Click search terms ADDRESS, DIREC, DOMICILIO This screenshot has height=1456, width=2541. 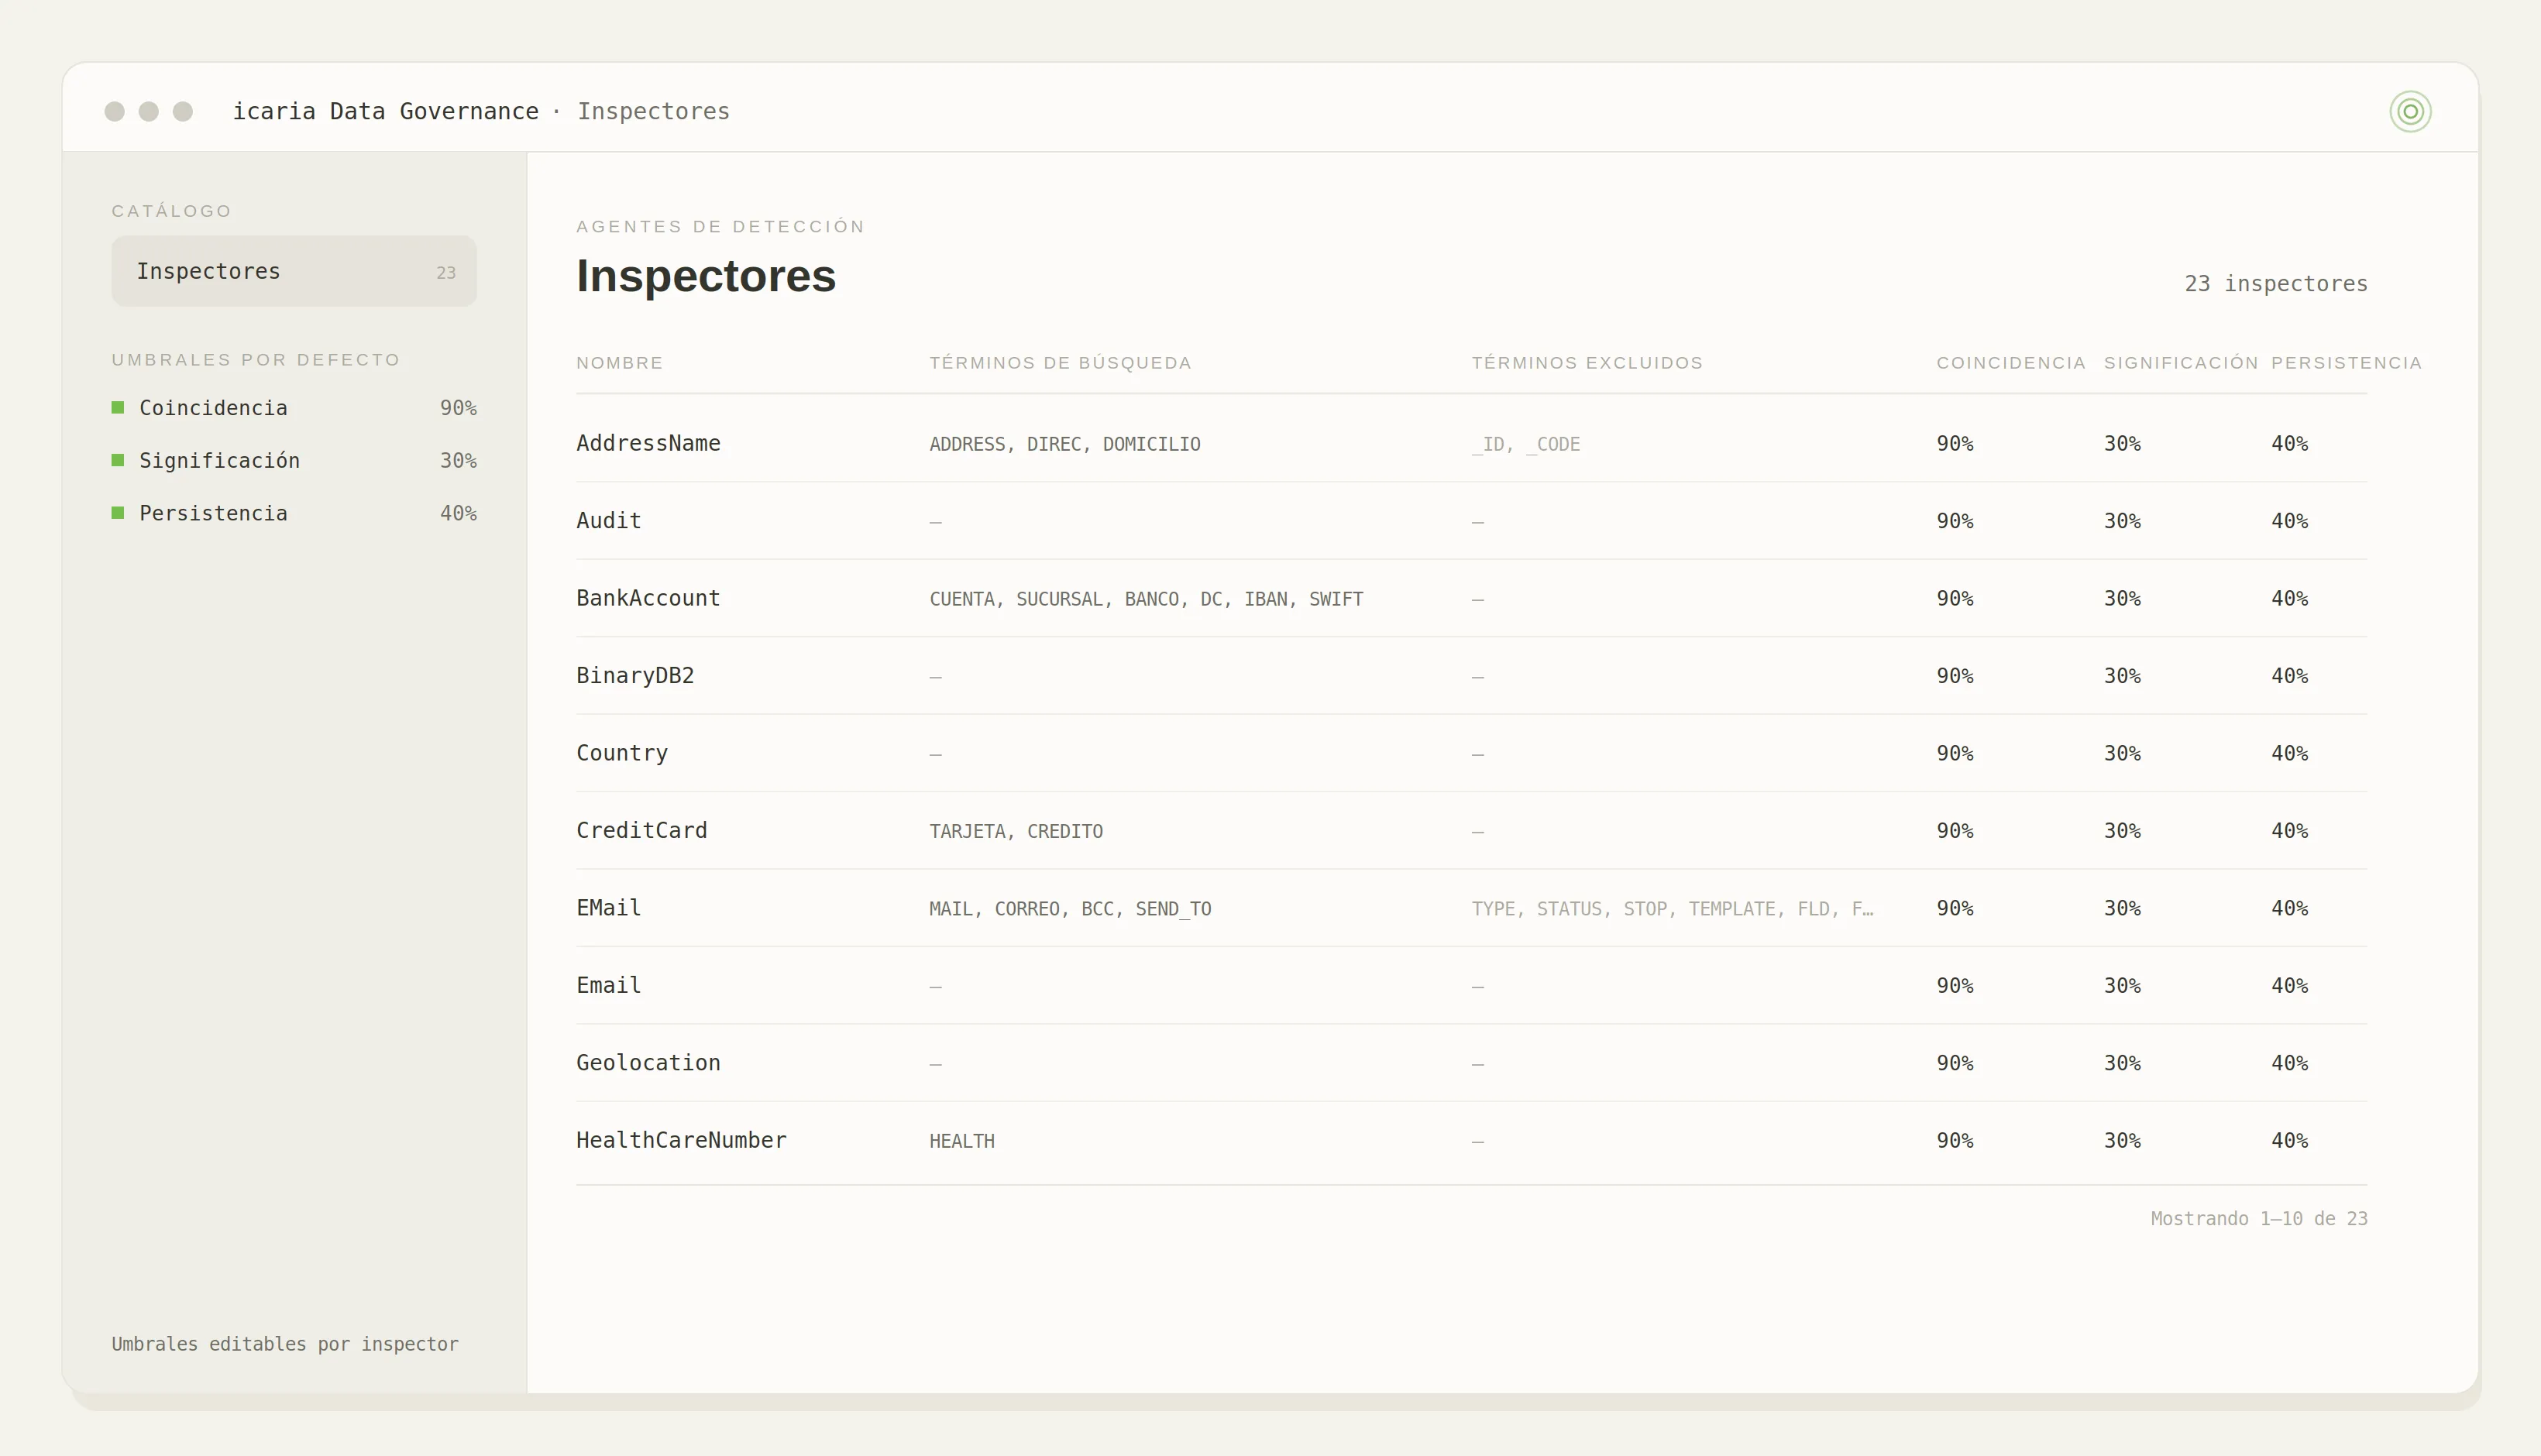point(1065,444)
